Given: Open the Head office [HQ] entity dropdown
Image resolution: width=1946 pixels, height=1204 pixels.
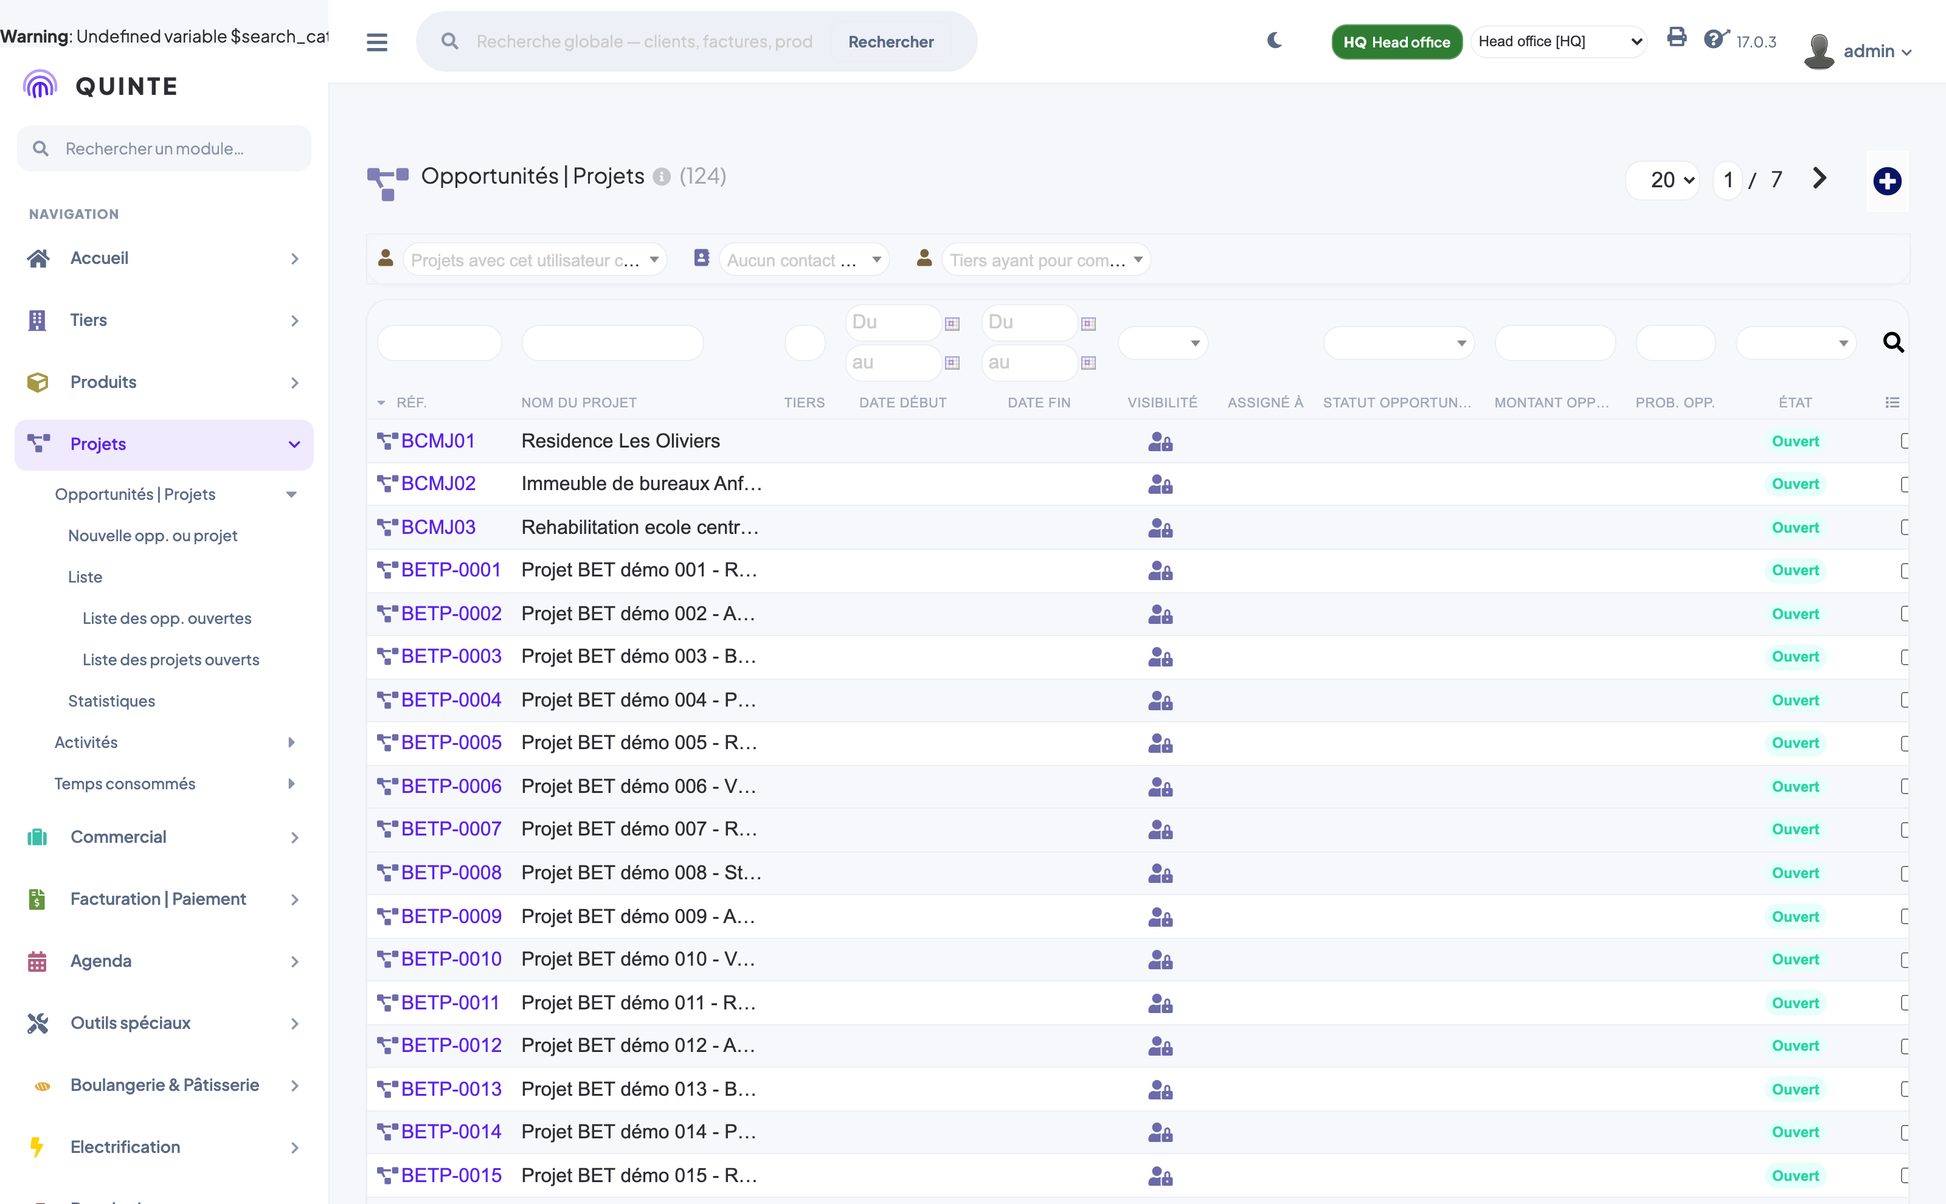Looking at the screenshot, I should tap(1559, 41).
